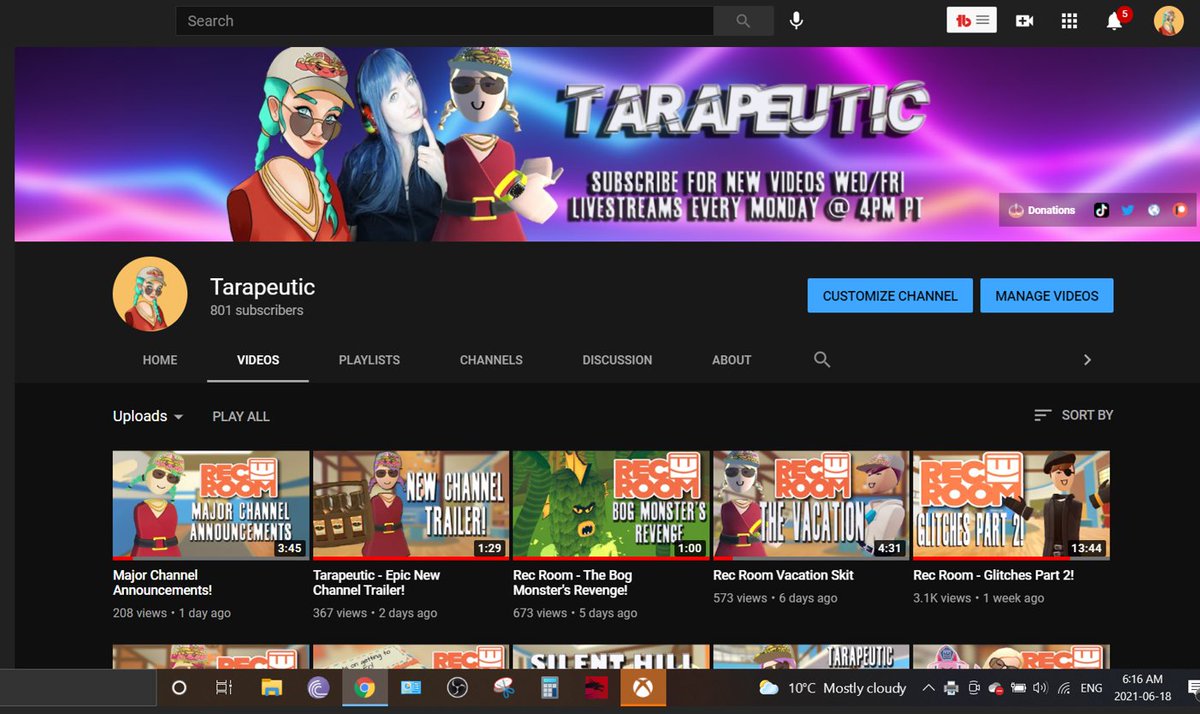Open the account avatar menu

[1168, 21]
